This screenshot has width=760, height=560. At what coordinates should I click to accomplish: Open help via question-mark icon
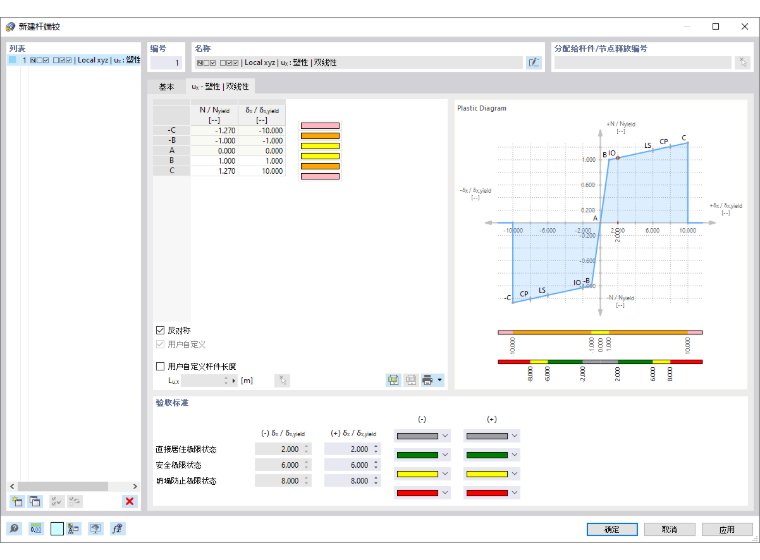tap(14, 528)
